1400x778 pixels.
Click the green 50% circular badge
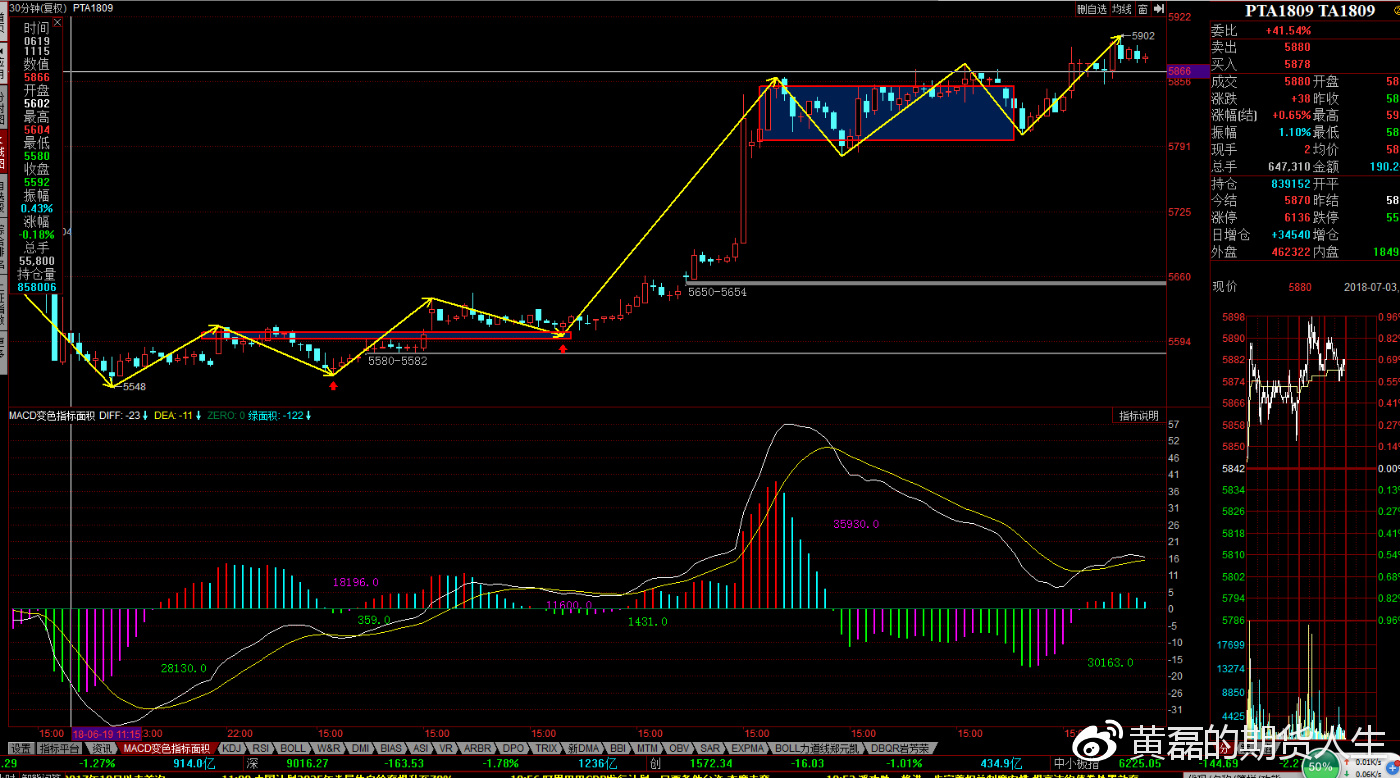(x=1318, y=767)
